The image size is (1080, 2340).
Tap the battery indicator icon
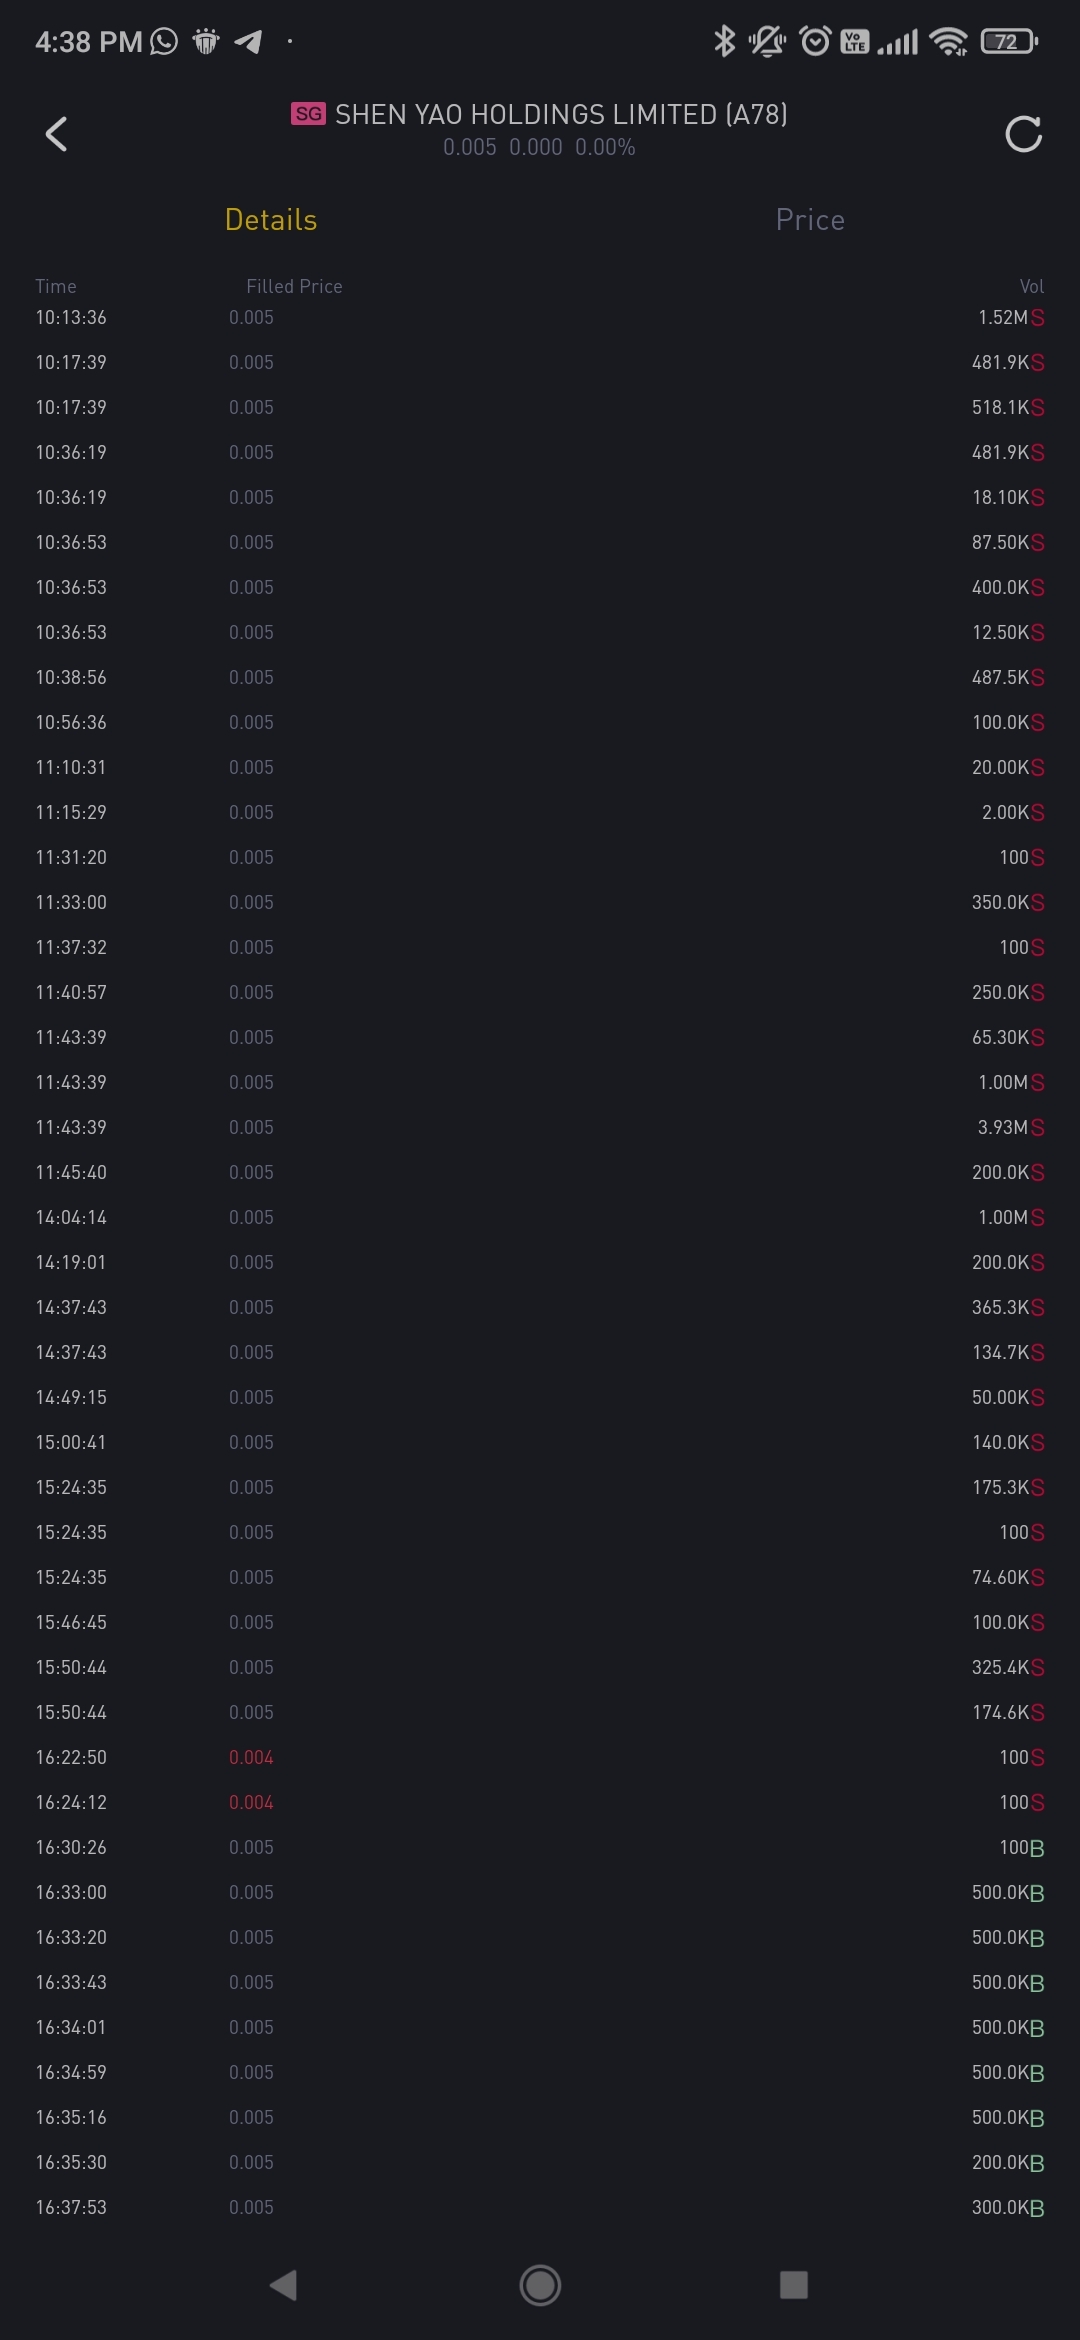tap(1008, 42)
